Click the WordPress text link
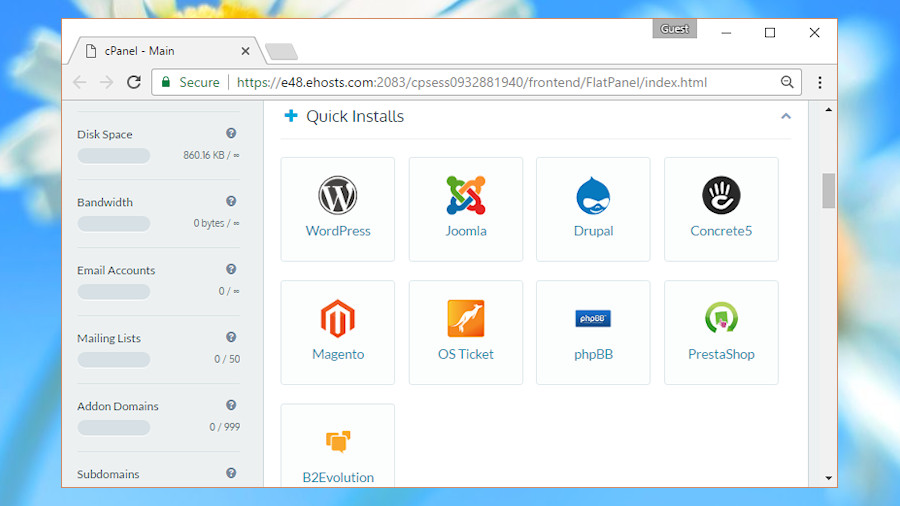 point(338,231)
